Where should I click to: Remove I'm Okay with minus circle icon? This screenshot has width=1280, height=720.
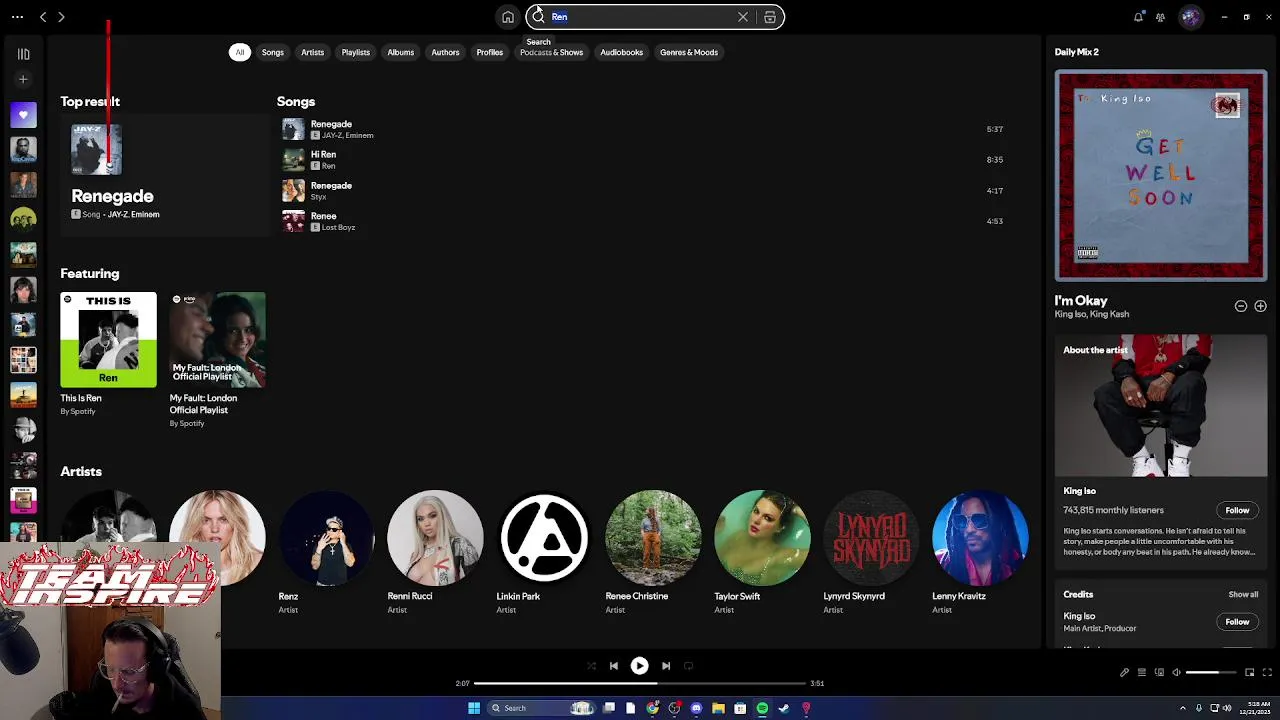(1241, 306)
